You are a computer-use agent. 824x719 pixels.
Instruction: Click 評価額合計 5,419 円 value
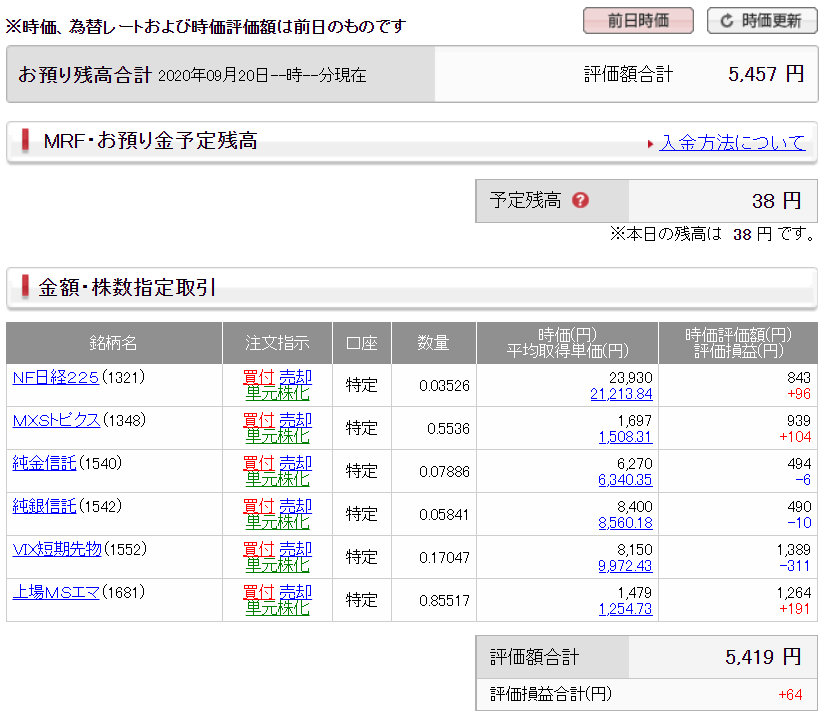click(763, 657)
